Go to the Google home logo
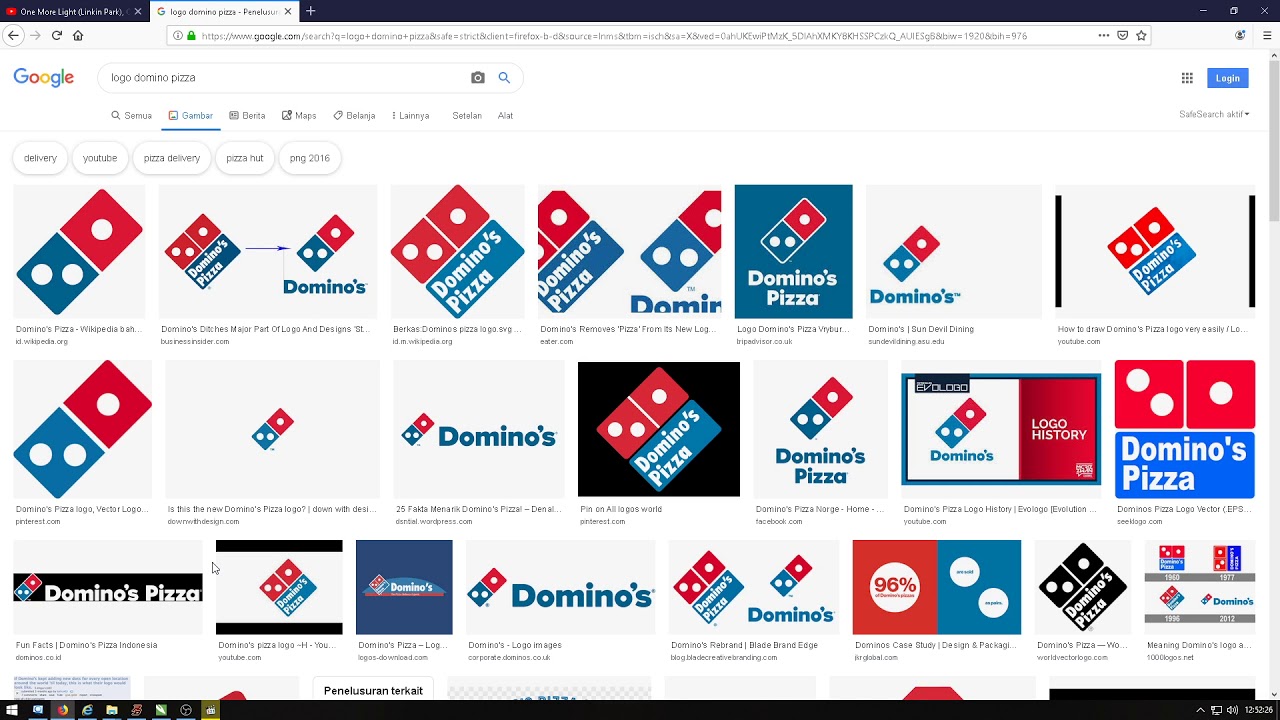The image size is (1280, 720). [x=44, y=78]
